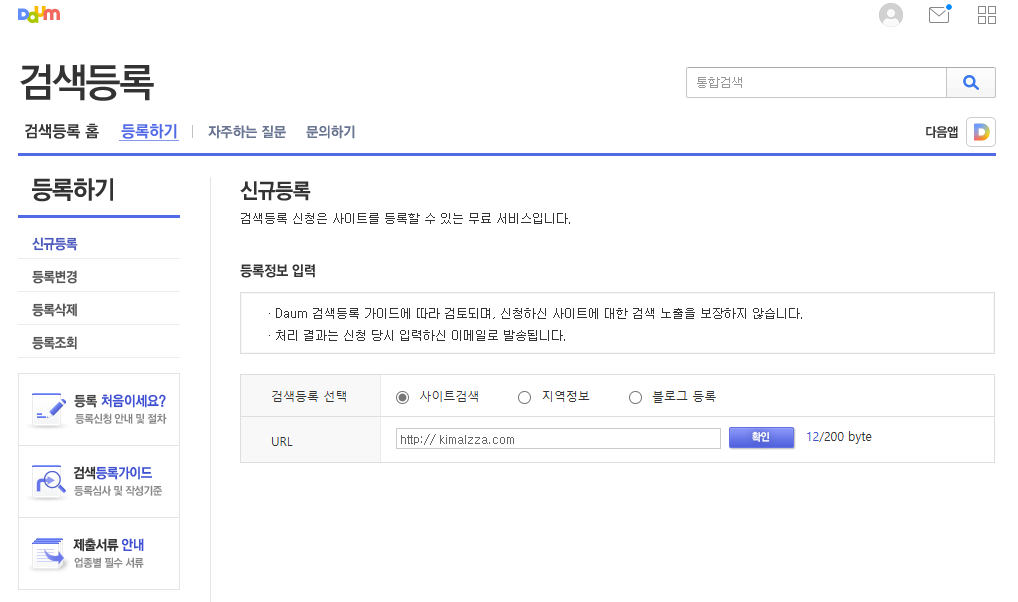Select the 지역정보 radio button
Viewport: 1018px width, 602px height.
pos(524,397)
